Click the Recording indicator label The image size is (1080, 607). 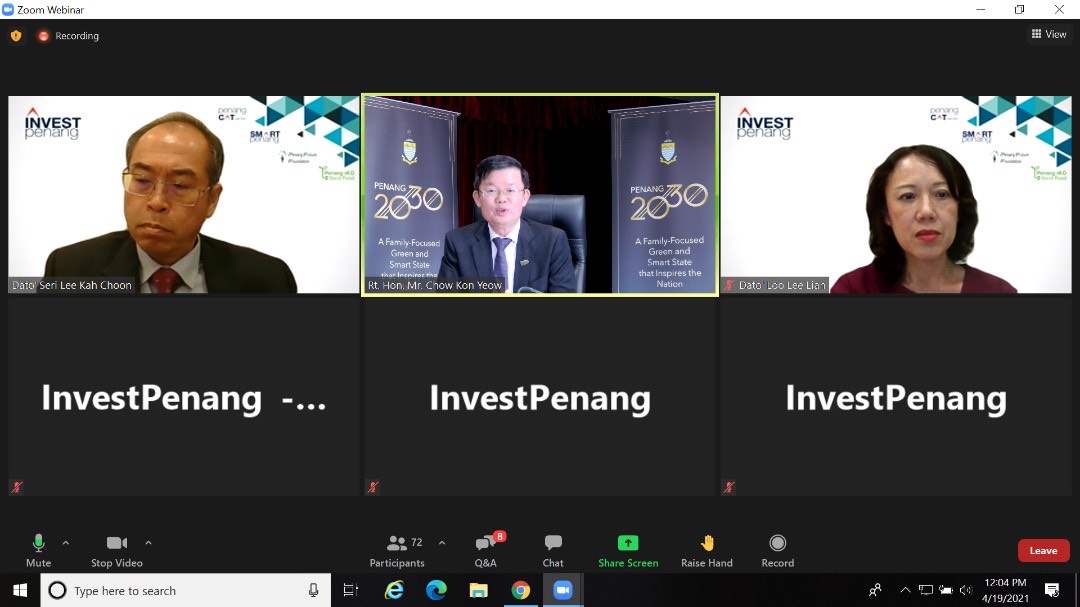point(76,36)
